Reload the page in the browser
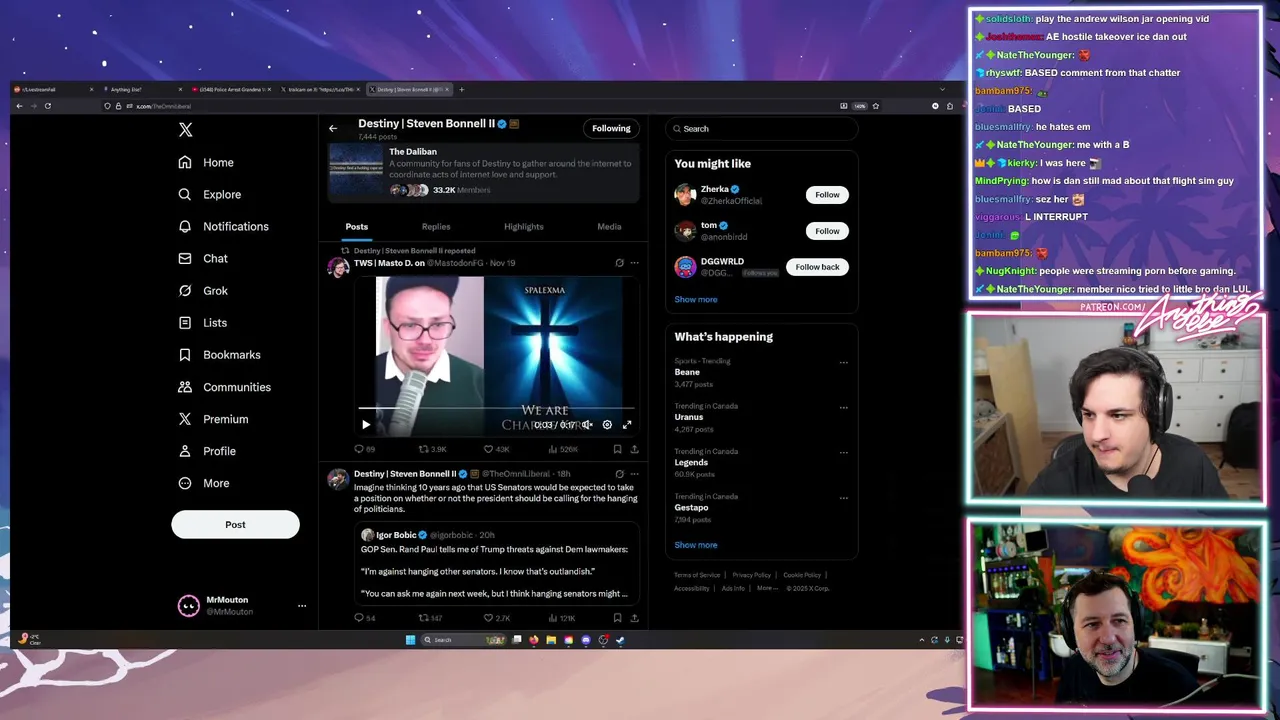This screenshot has width=1280, height=720. point(47,106)
